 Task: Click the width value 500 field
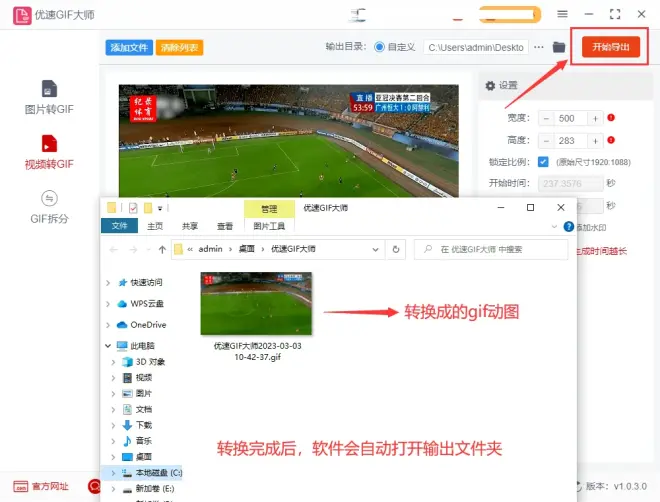coord(571,119)
